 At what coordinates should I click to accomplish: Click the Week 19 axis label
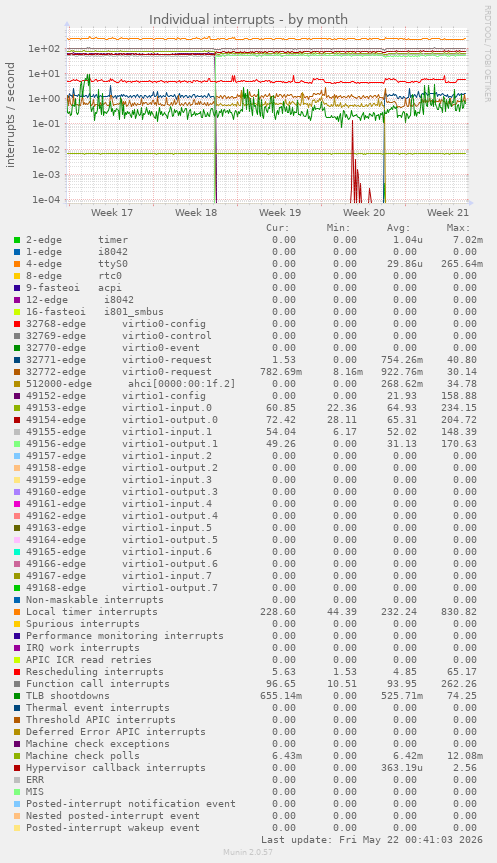280,212
